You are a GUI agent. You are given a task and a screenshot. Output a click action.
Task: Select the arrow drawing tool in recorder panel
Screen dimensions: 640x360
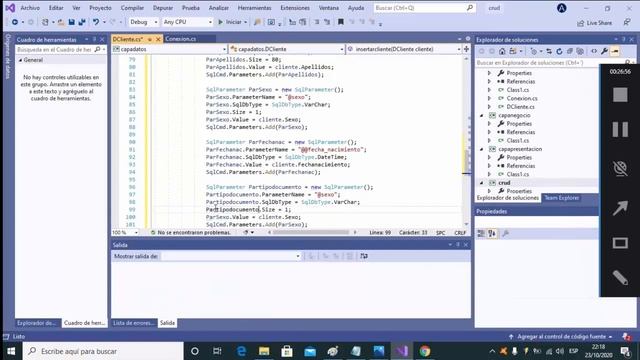620,208
